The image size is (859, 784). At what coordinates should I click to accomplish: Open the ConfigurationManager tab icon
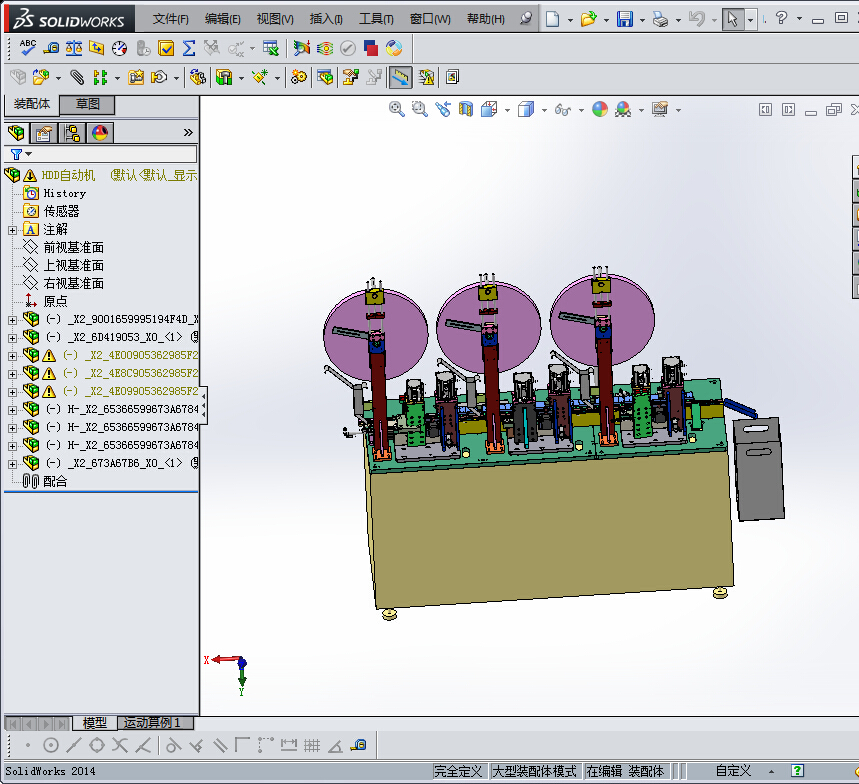(72, 132)
